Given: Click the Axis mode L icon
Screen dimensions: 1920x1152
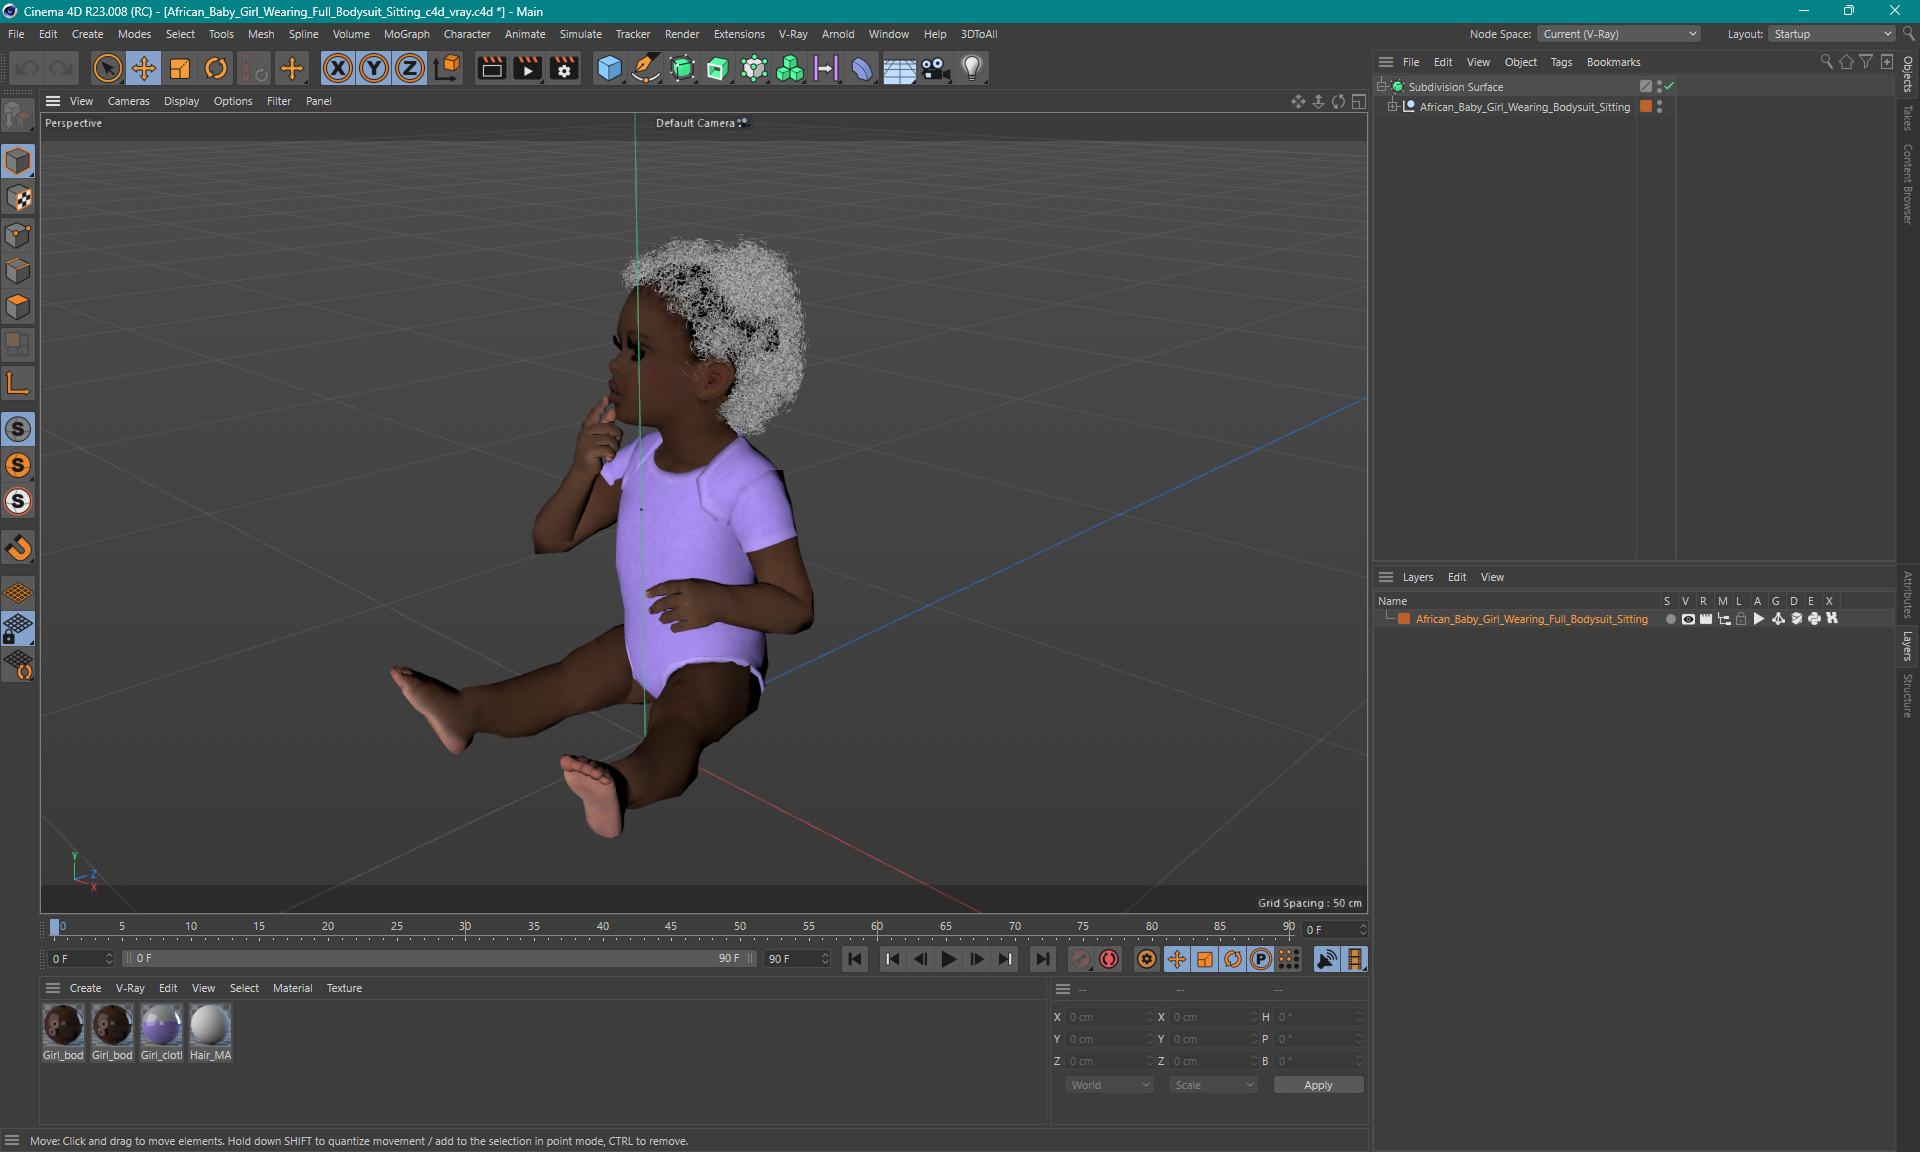Looking at the screenshot, I should click(x=18, y=383).
